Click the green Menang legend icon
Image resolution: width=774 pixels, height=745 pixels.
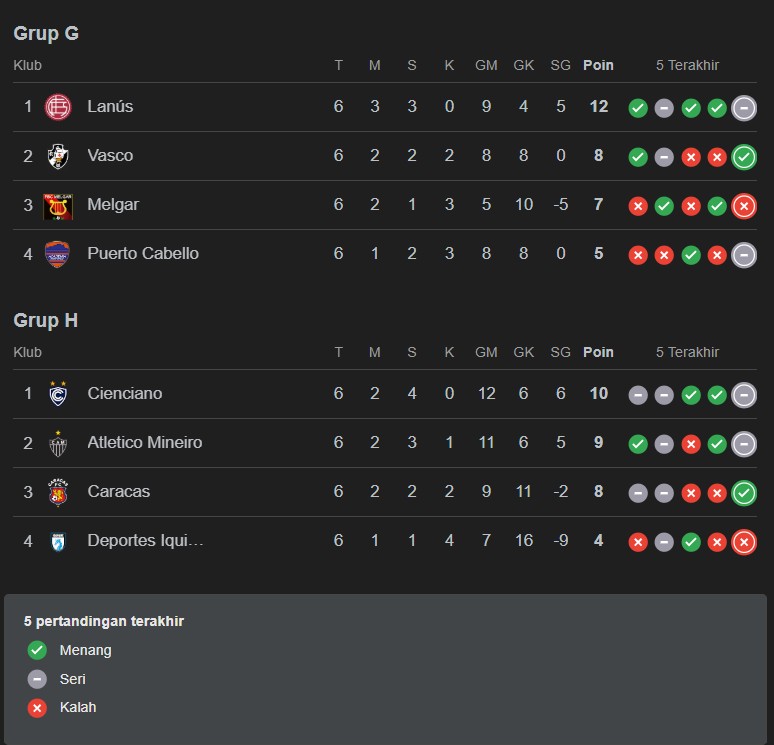tap(37, 651)
